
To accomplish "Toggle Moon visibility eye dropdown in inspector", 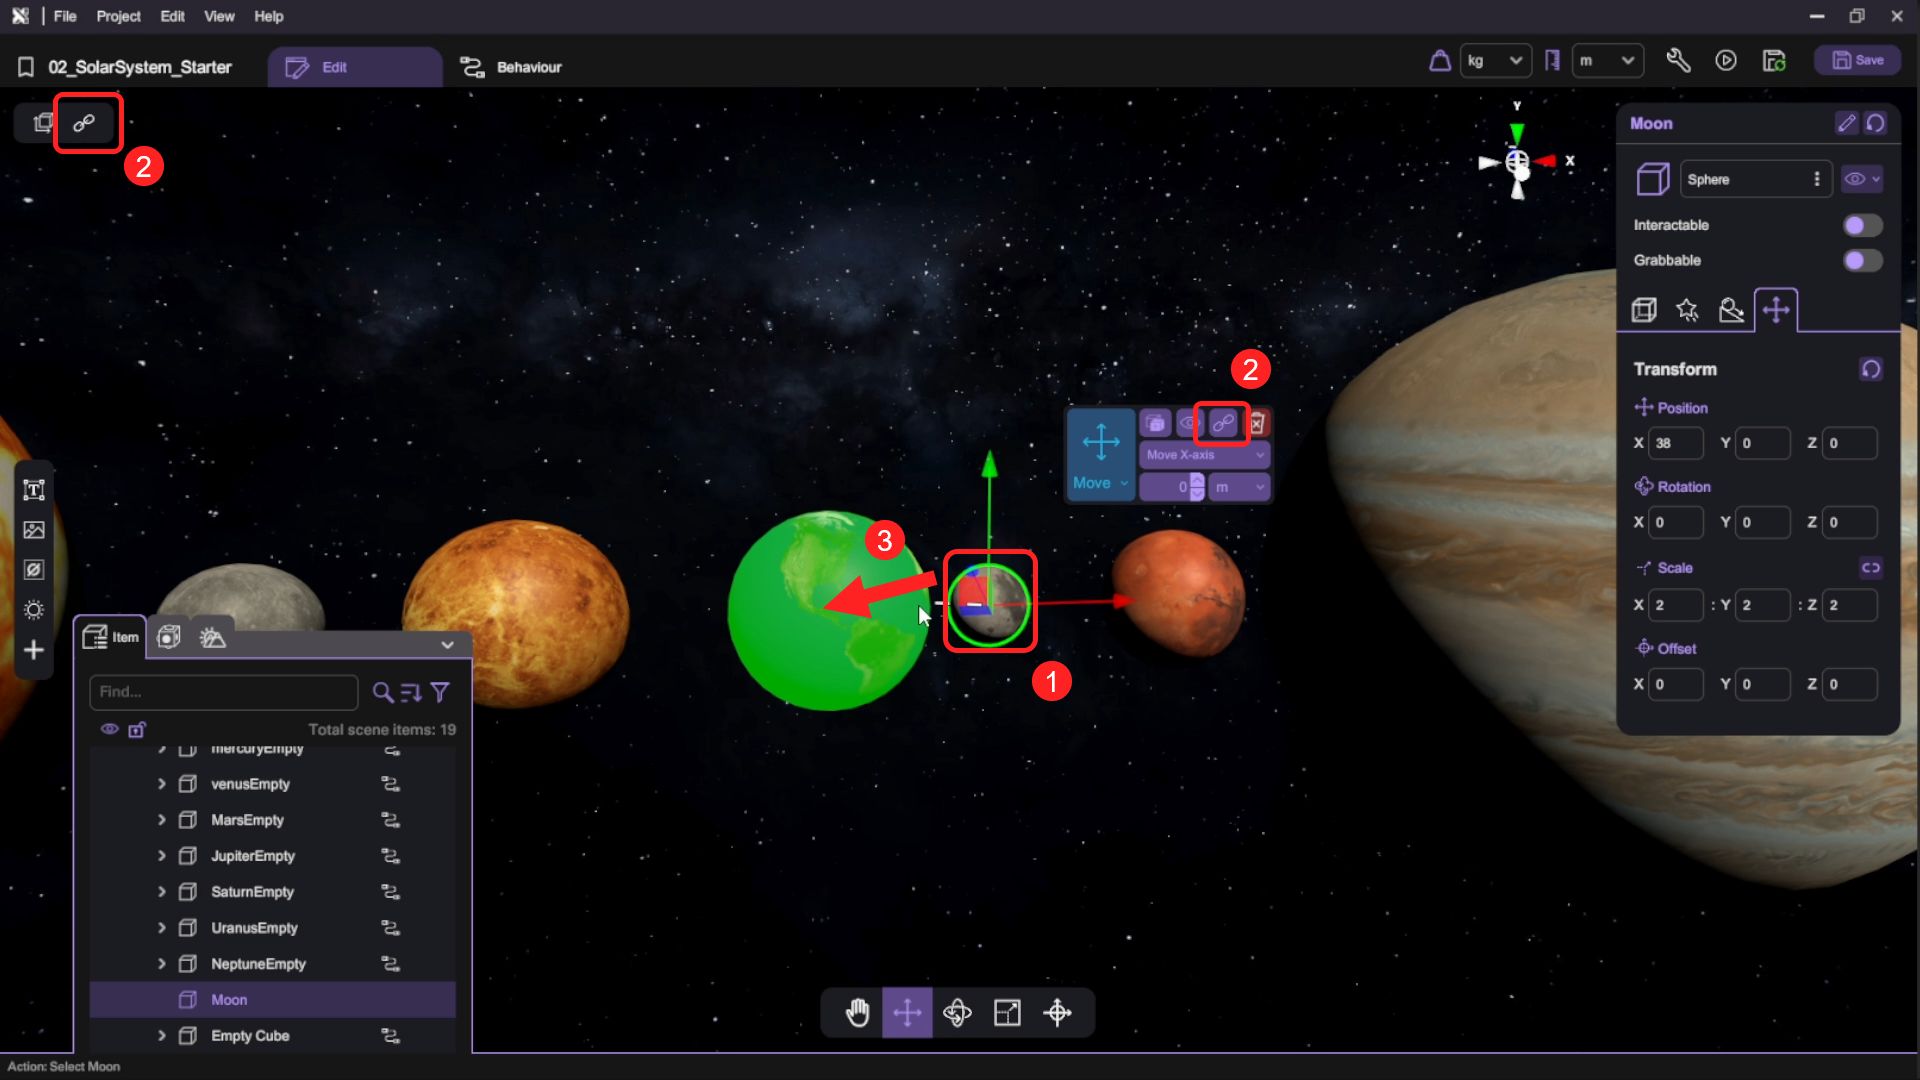I will pos(1861,179).
